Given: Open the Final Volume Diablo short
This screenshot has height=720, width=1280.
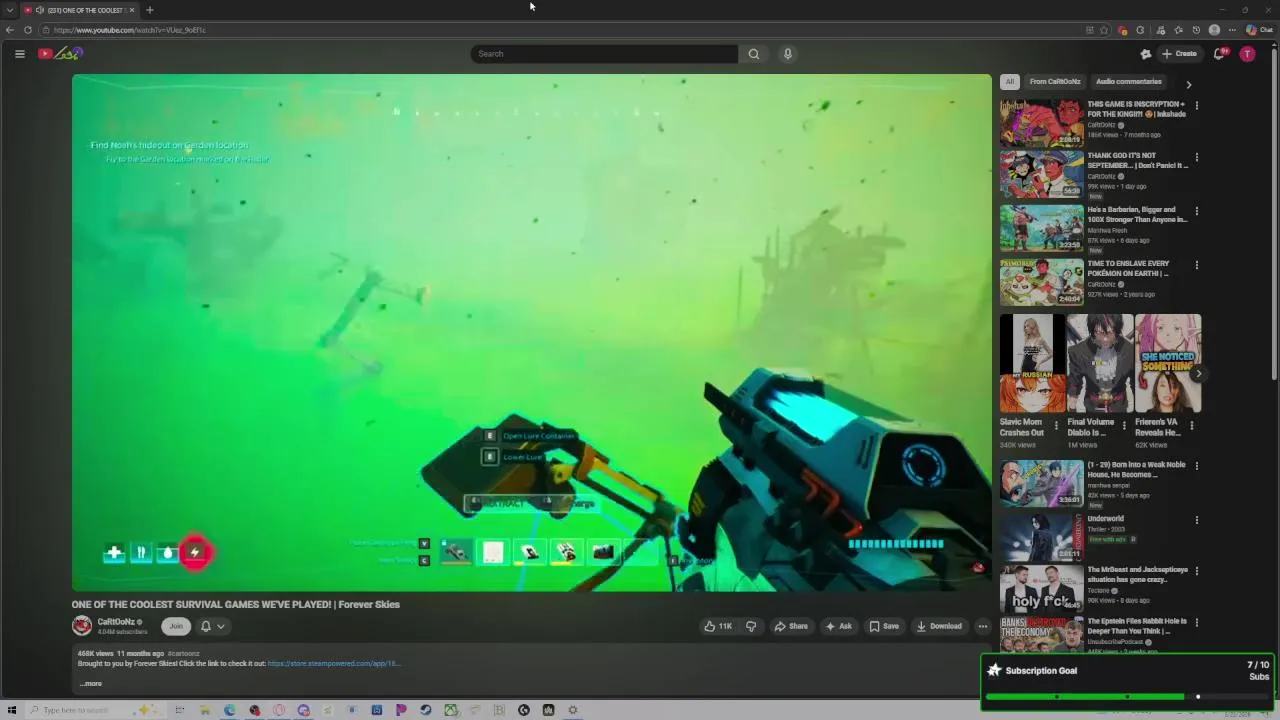Looking at the screenshot, I should [x=1100, y=363].
